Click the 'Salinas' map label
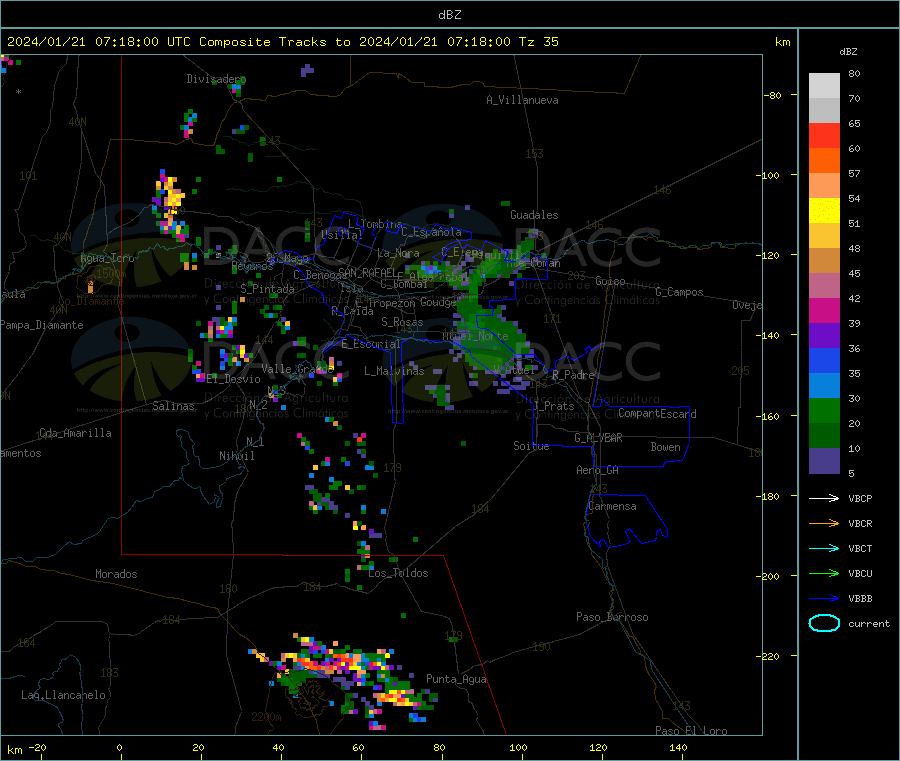 pos(173,406)
